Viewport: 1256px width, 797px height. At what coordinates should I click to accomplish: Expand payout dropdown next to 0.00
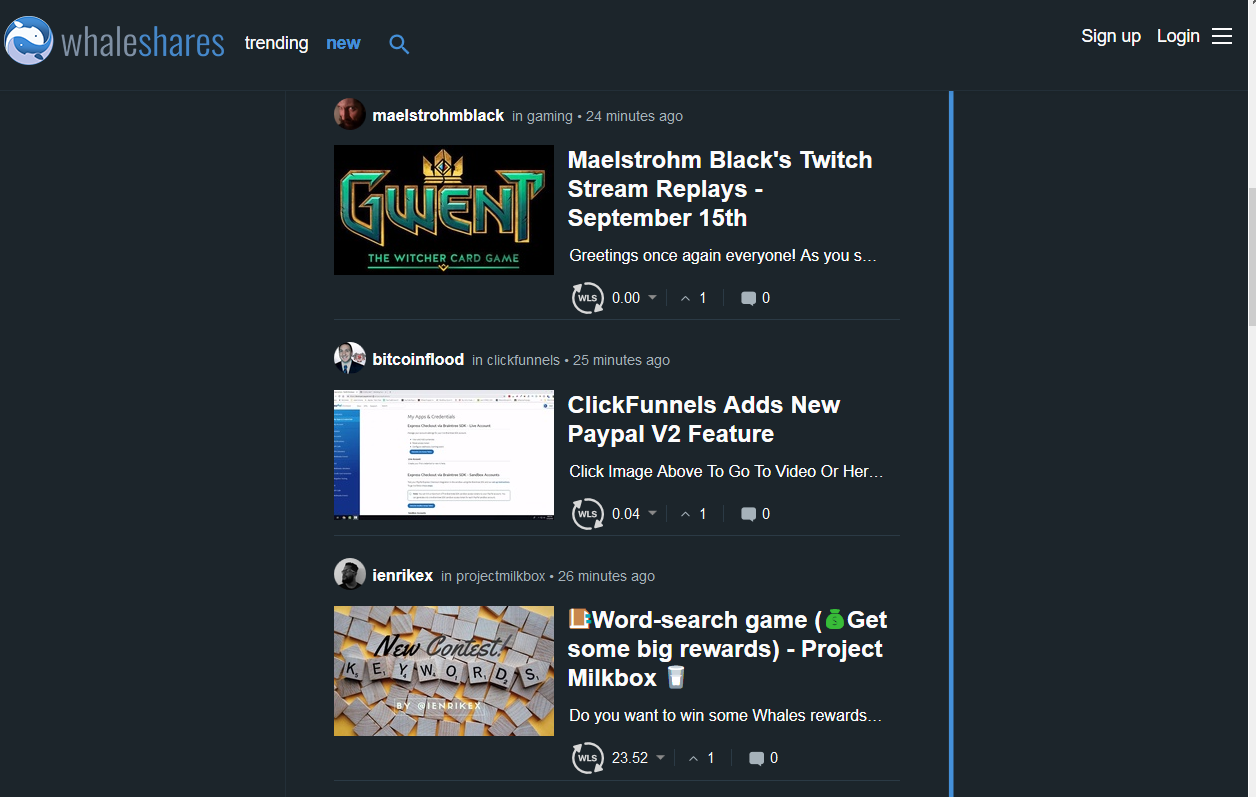pyautogui.click(x=653, y=298)
